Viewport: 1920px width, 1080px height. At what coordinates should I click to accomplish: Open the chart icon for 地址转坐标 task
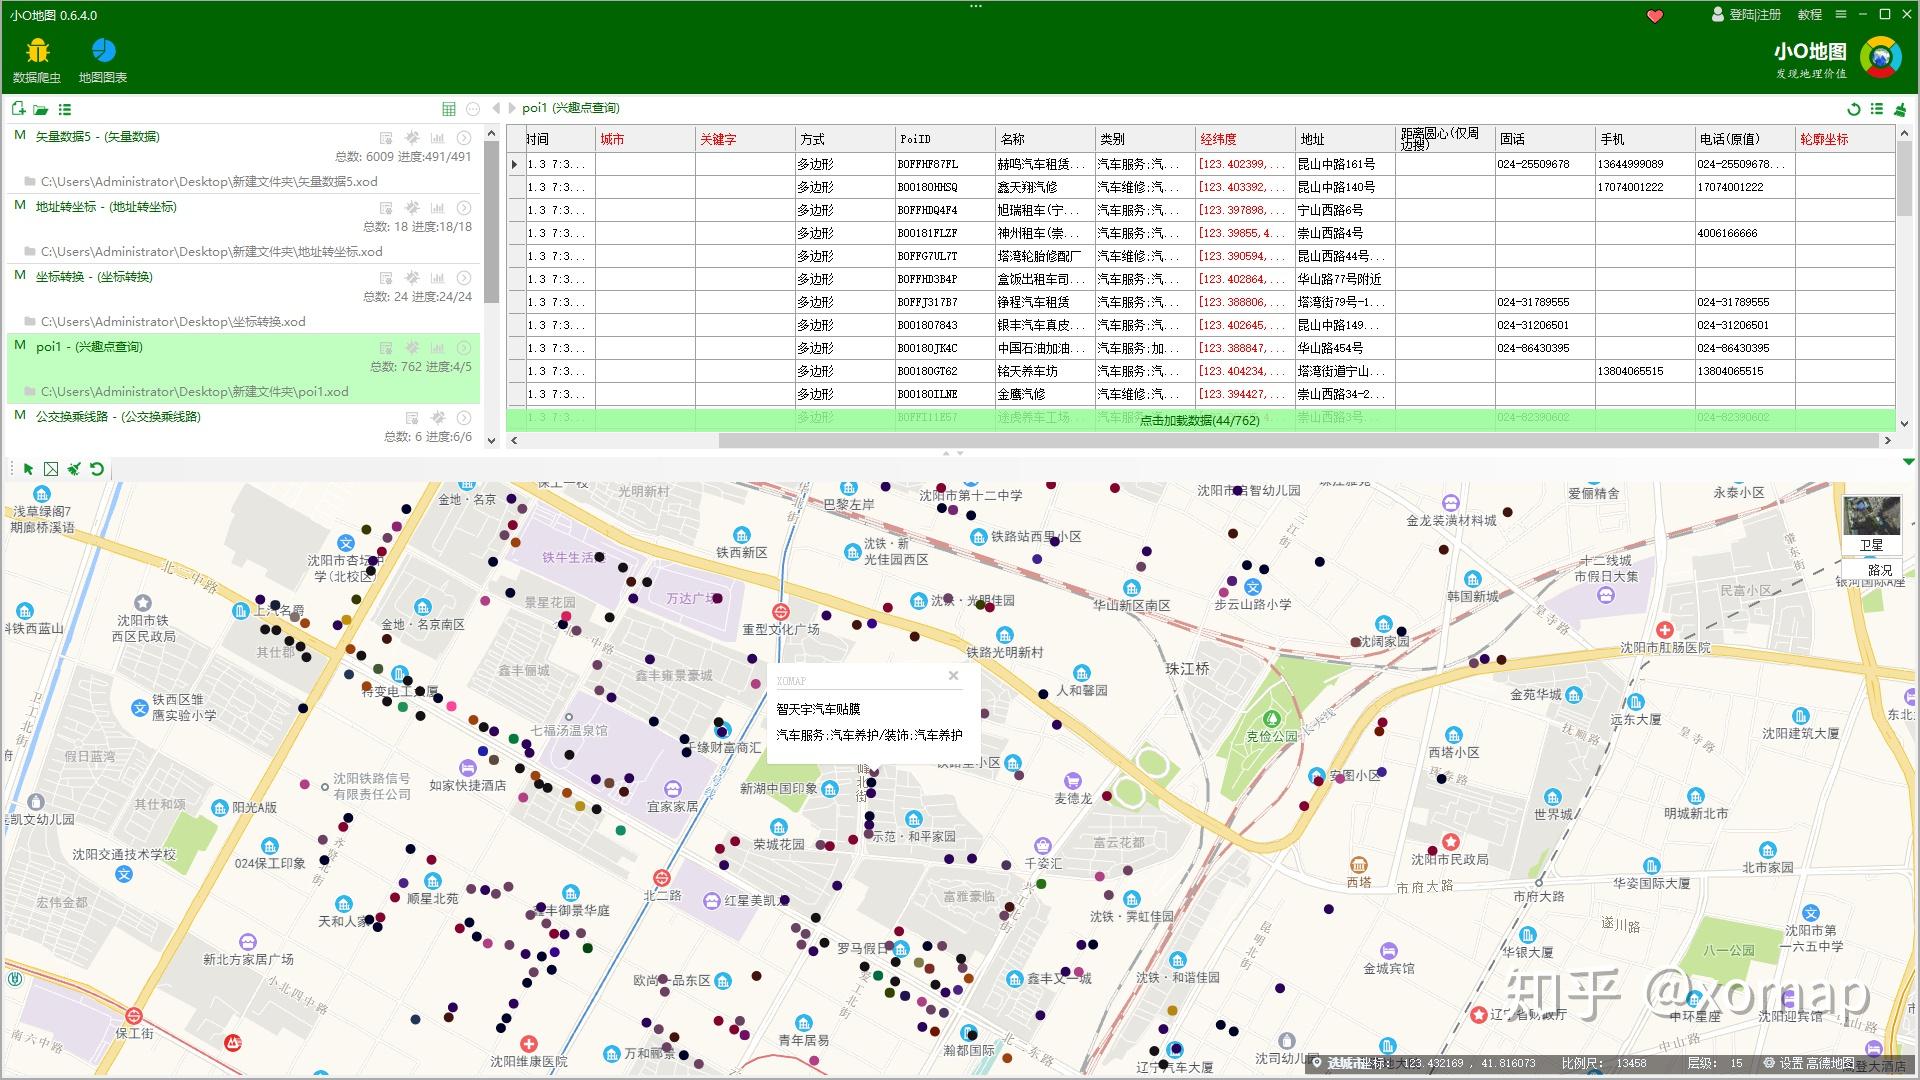click(437, 208)
